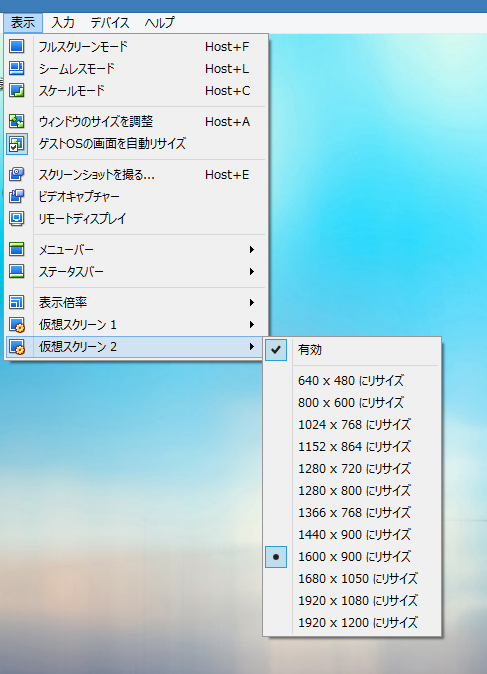The width and height of the screenshot is (487, 674).
Task: Click the video capture icon
Action: pyautogui.click(x=17, y=196)
